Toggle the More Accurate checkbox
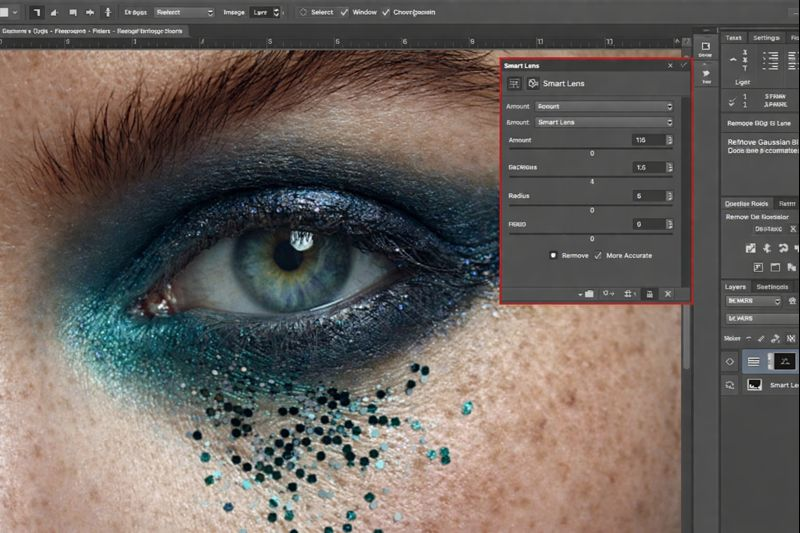This screenshot has height=533, width=800. coord(598,255)
